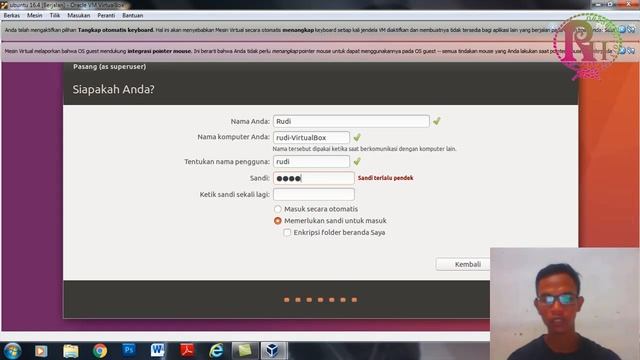The height and width of the screenshot is (360, 640).
Task: Select Memerlukan sandi untuk masuk option
Action: (278, 221)
